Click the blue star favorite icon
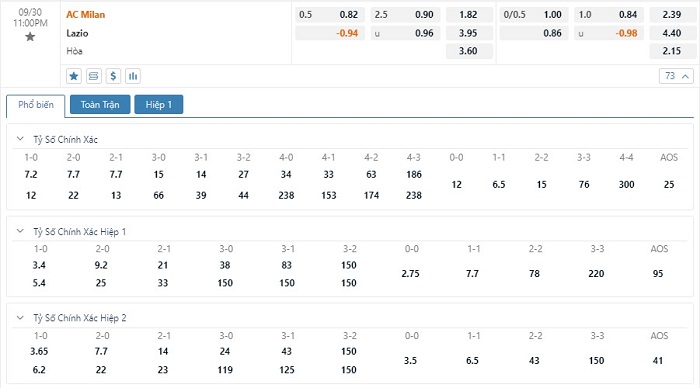The width and height of the screenshot is (700, 388). 74,76
